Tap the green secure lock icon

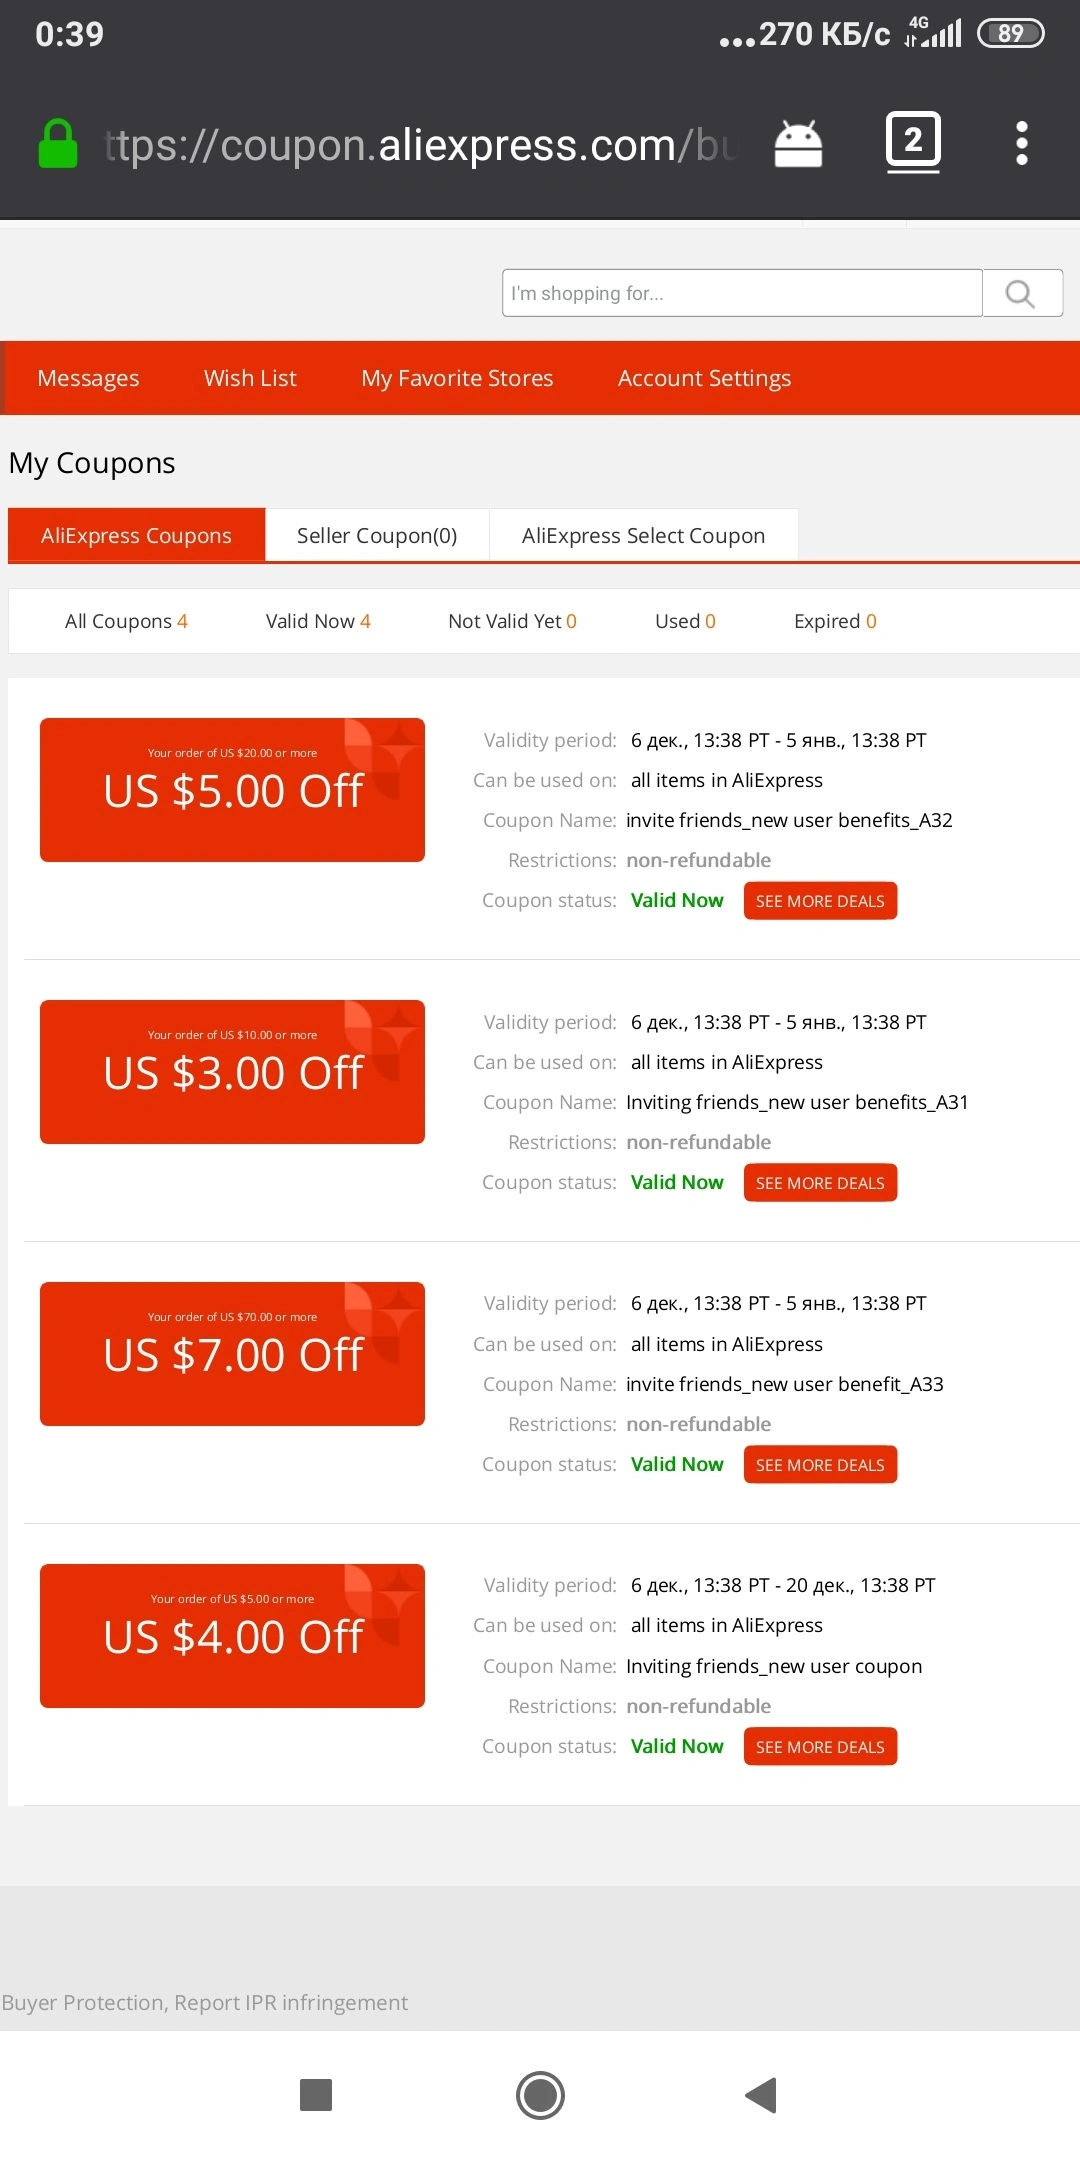pos(58,144)
